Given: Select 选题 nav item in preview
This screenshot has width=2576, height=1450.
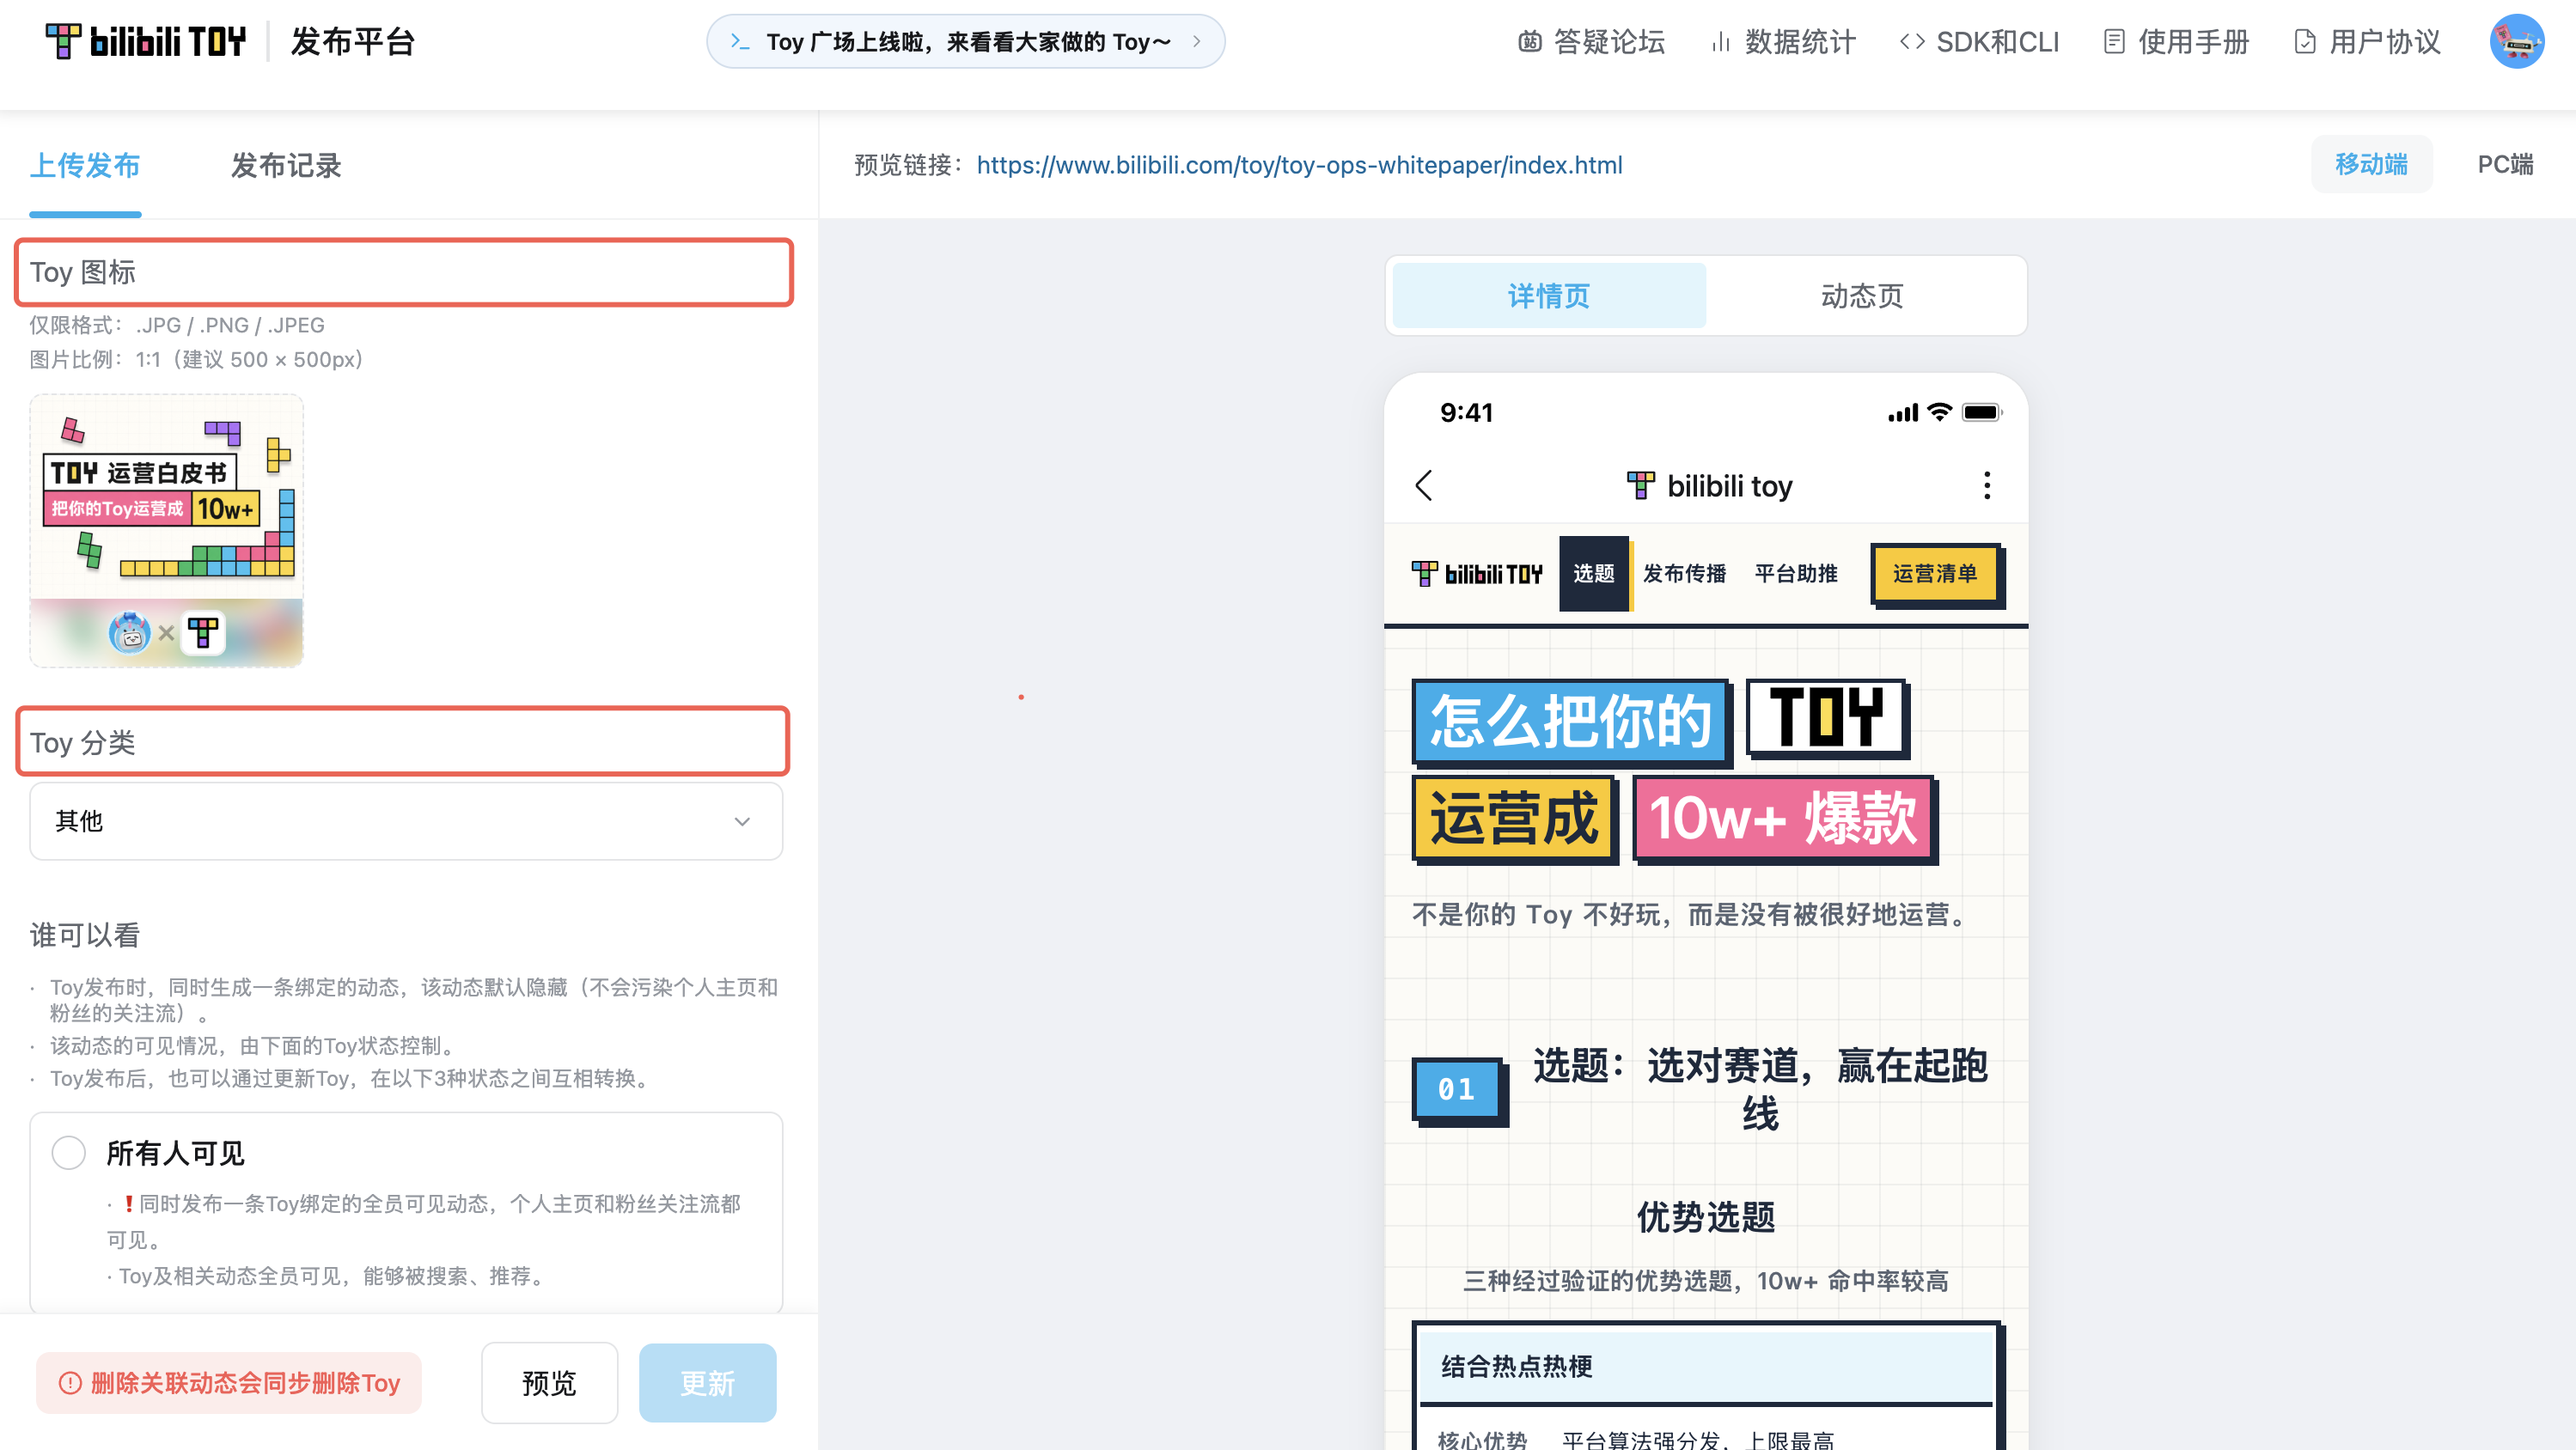Looking at the screenshot, I should tap(1593, 573).
